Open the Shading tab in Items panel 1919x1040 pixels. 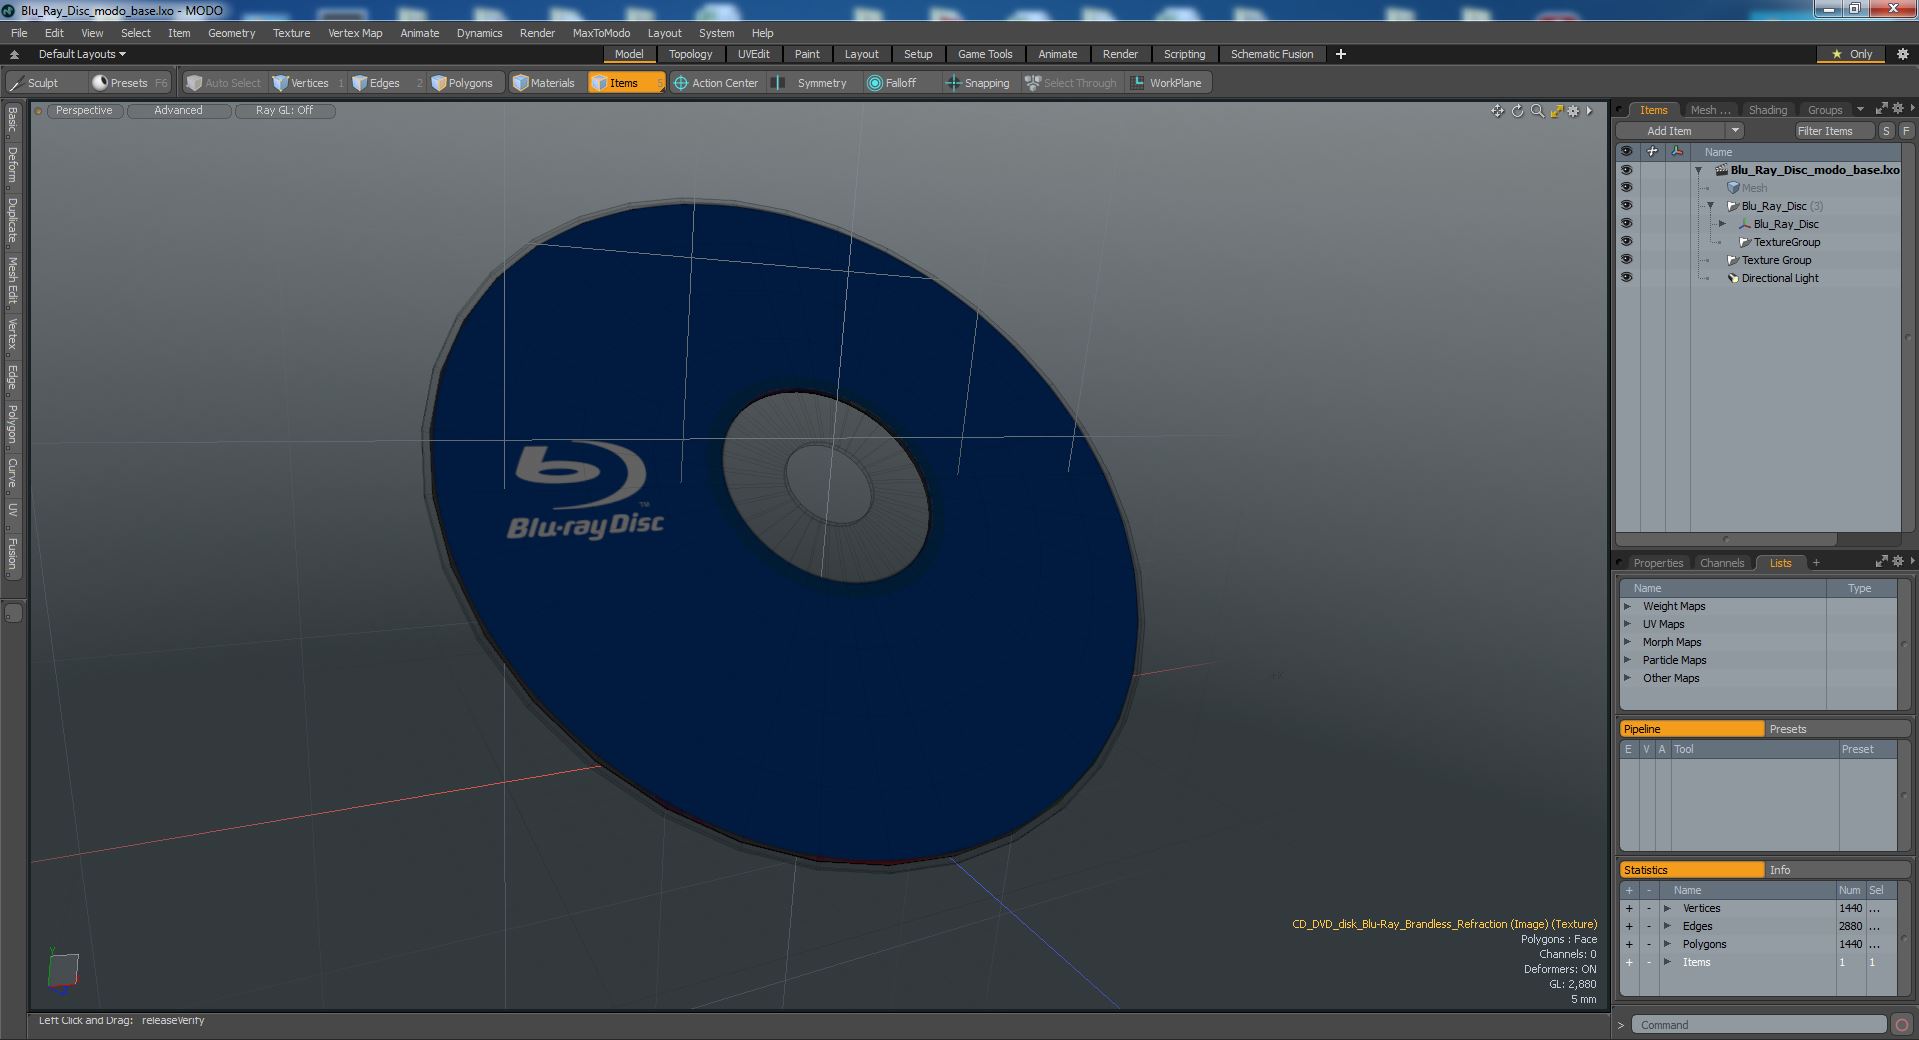[x=1767, y=110]
